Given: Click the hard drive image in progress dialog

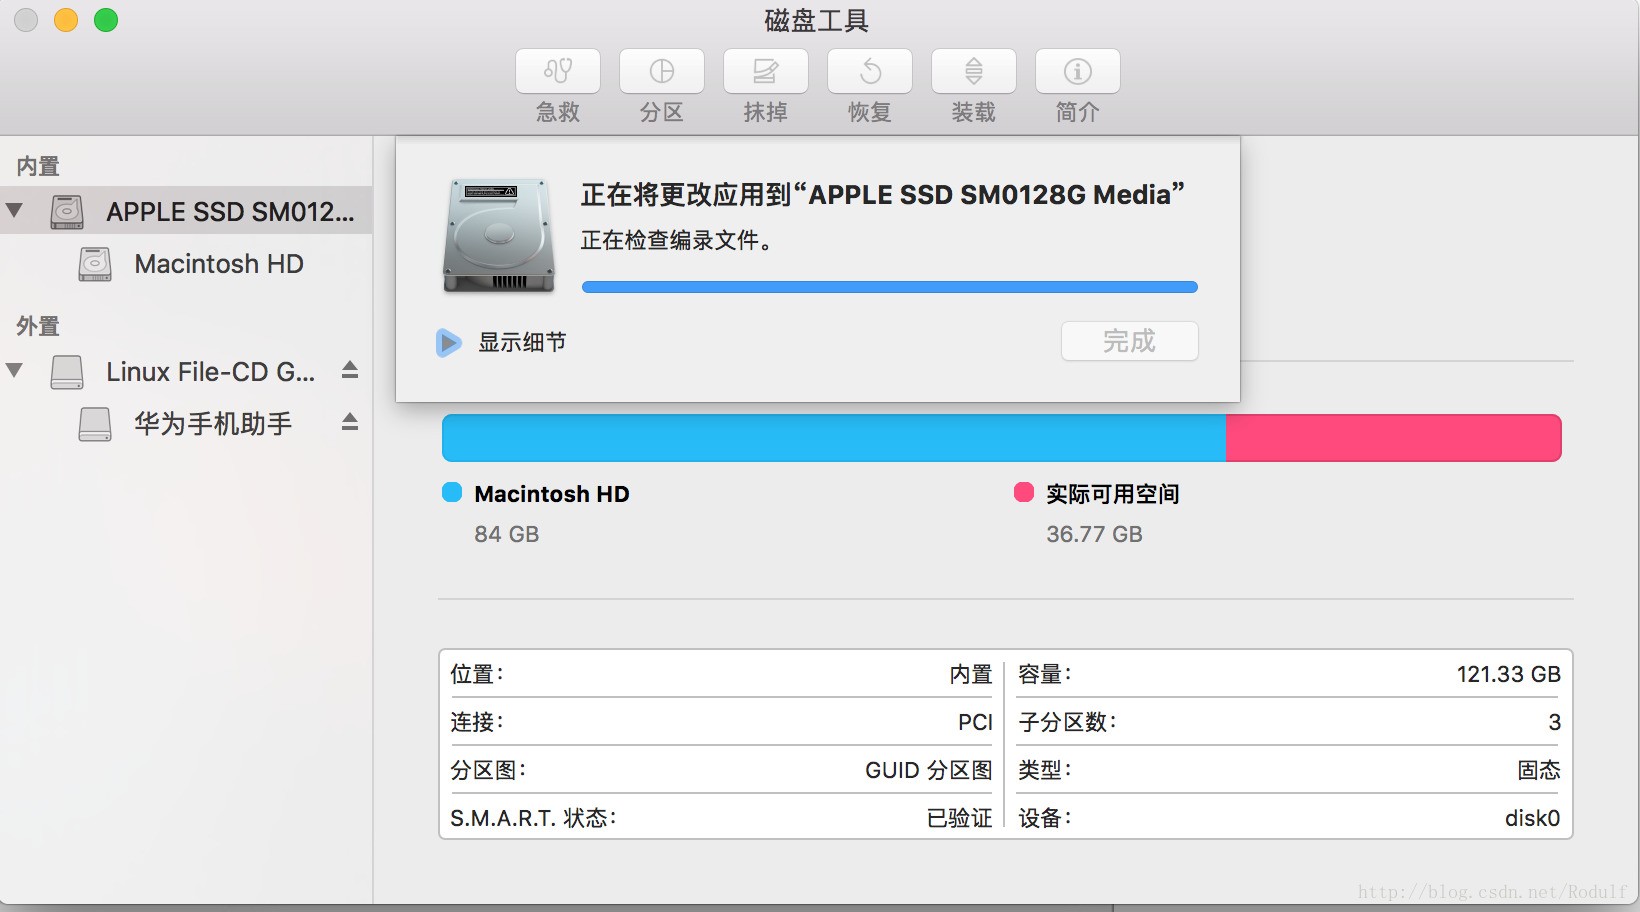Looking at the screenshot, I should [x=499, y=236].
